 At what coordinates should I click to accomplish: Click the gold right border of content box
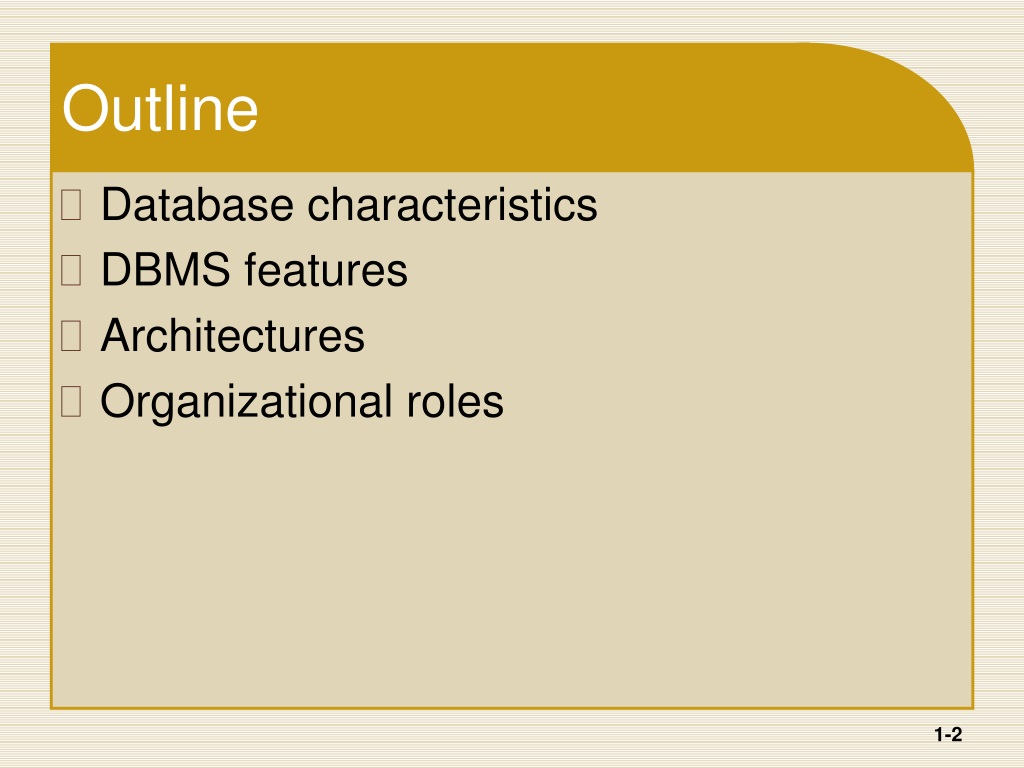pos(973,440)
